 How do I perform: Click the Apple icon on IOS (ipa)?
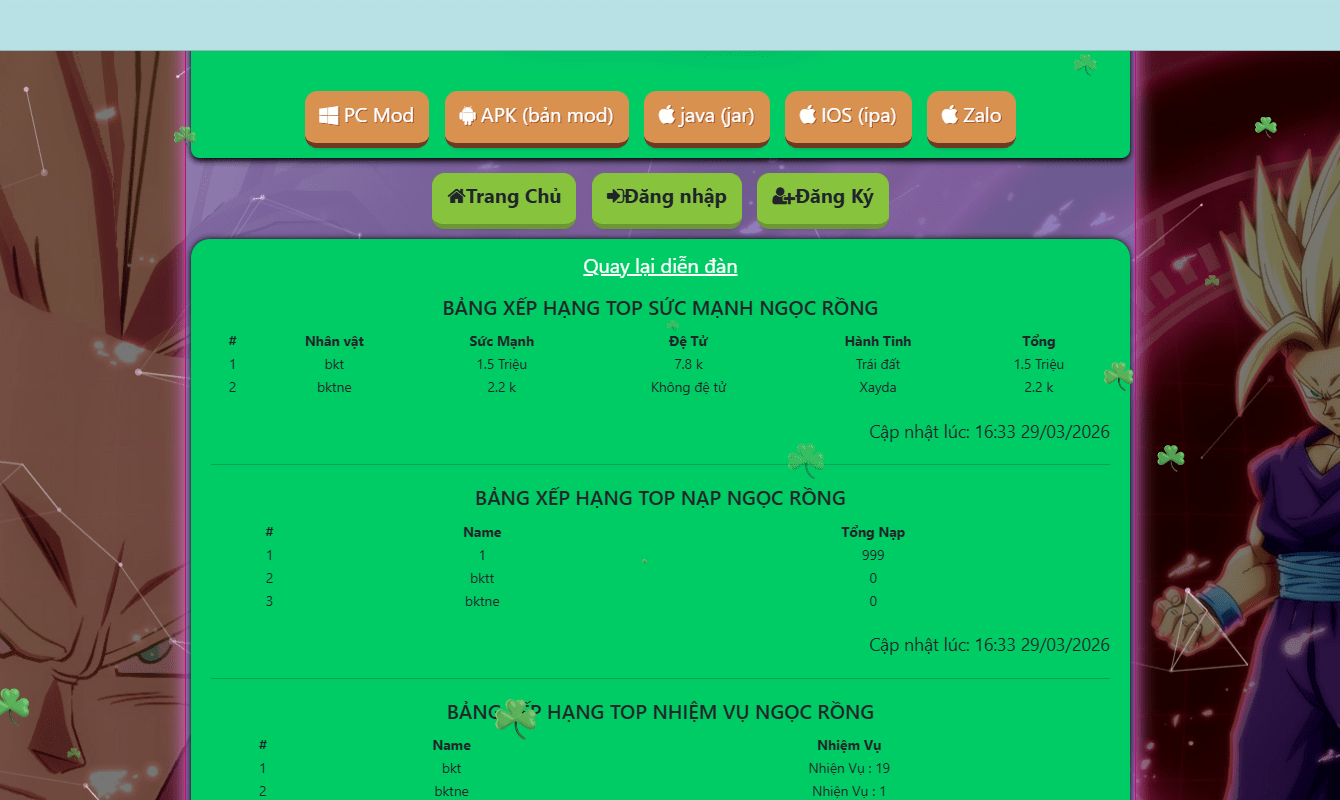(x=808, y=115)
